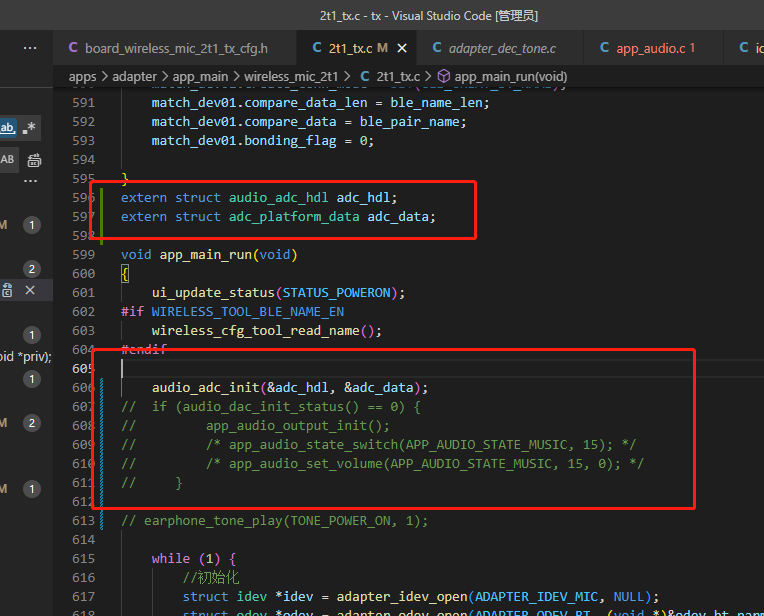The height and width of the screenshot is (616, 764).
Task: Click 'audio_adc_hdl' in the extern declaration
Action: [278, 198]
